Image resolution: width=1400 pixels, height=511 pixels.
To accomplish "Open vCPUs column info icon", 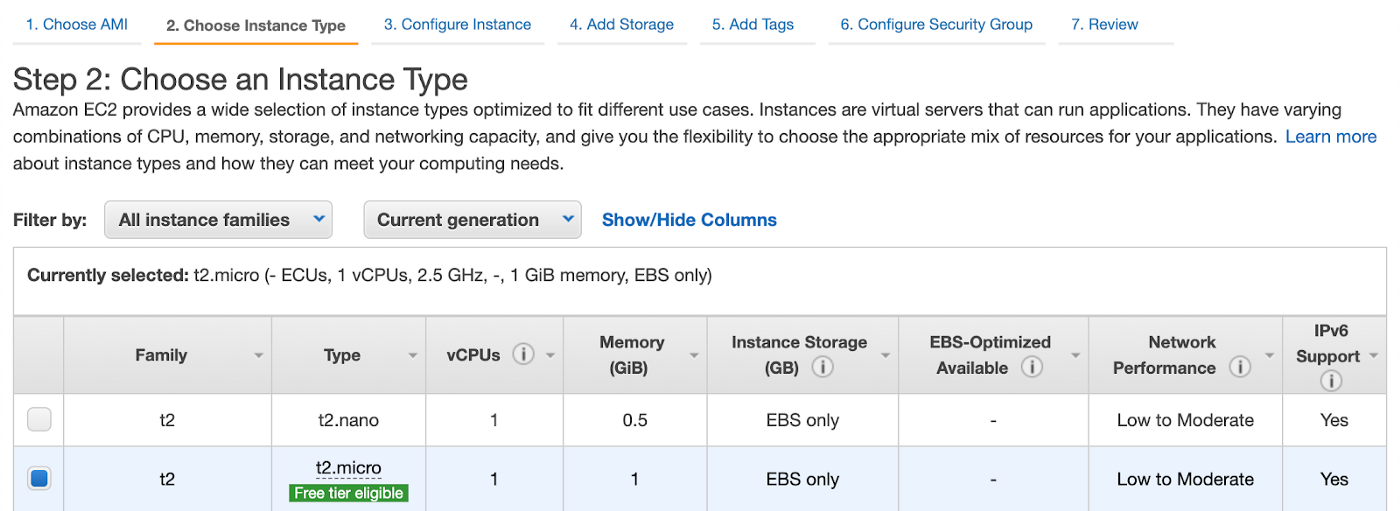I will (523, 355).
